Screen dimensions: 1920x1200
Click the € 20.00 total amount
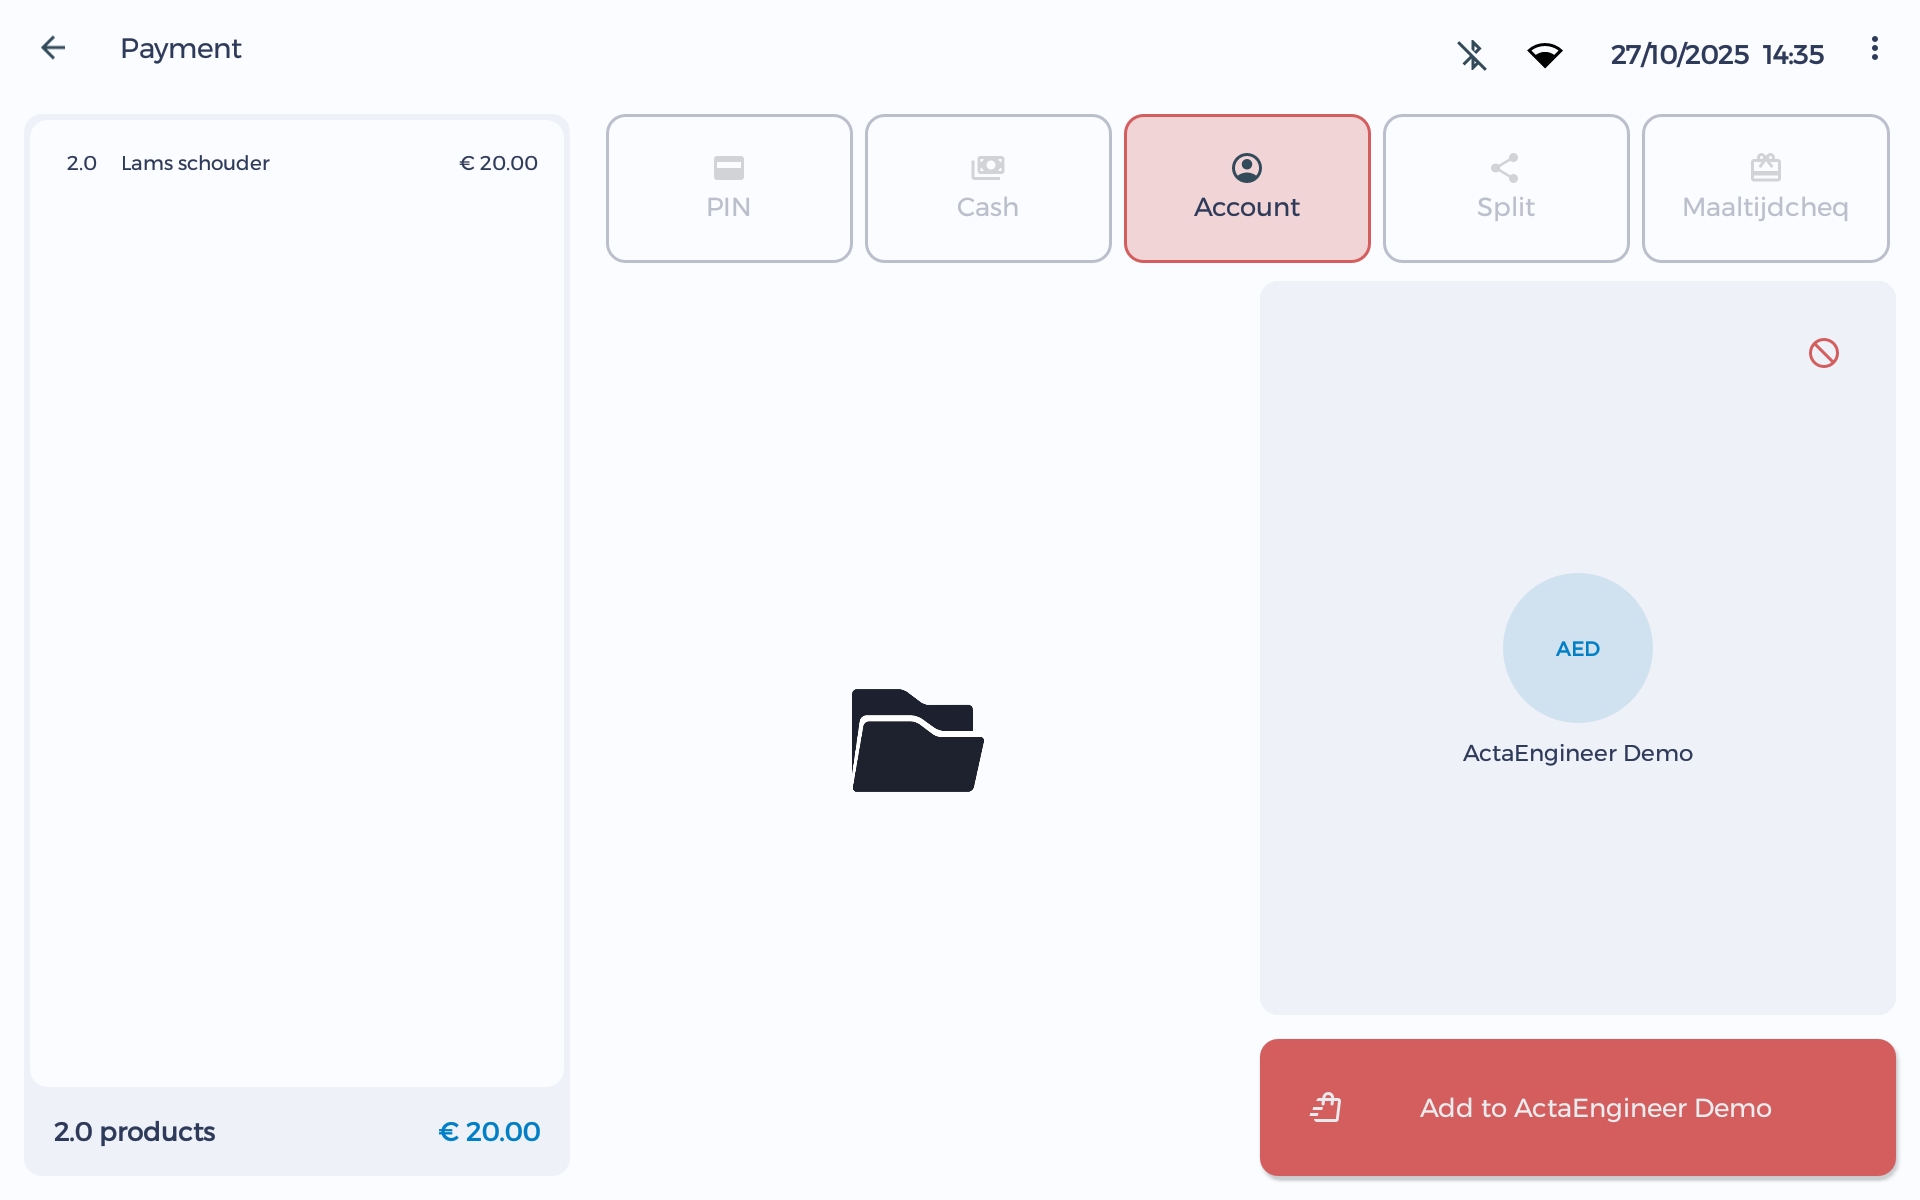pyautogui.click(x=489, y=1131)
